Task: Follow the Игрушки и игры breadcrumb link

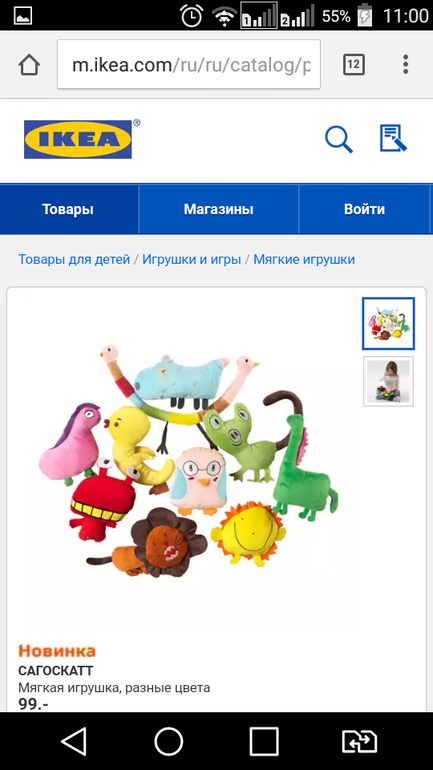Action: (191, 259)
